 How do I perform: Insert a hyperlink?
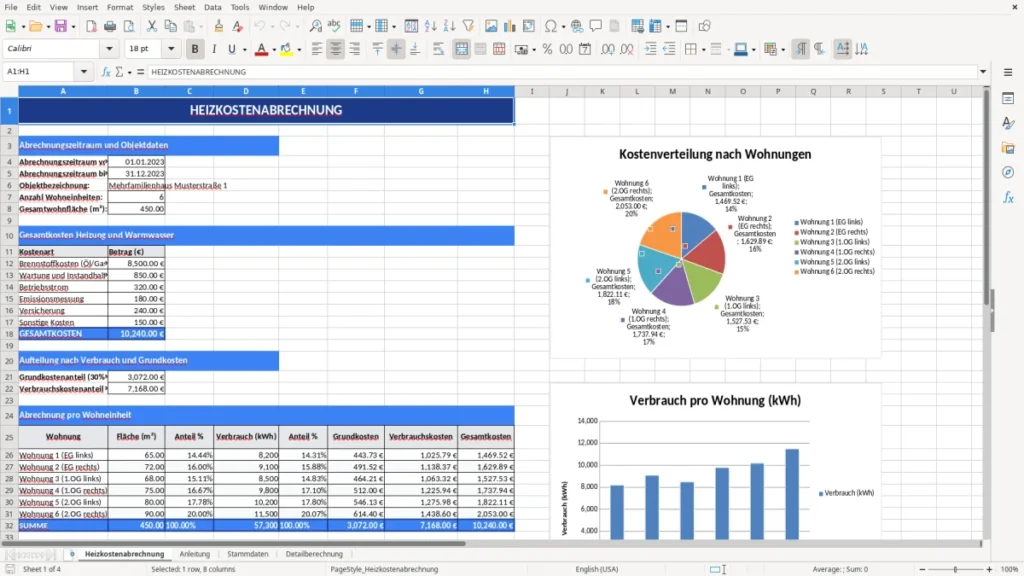pos(577,26)
